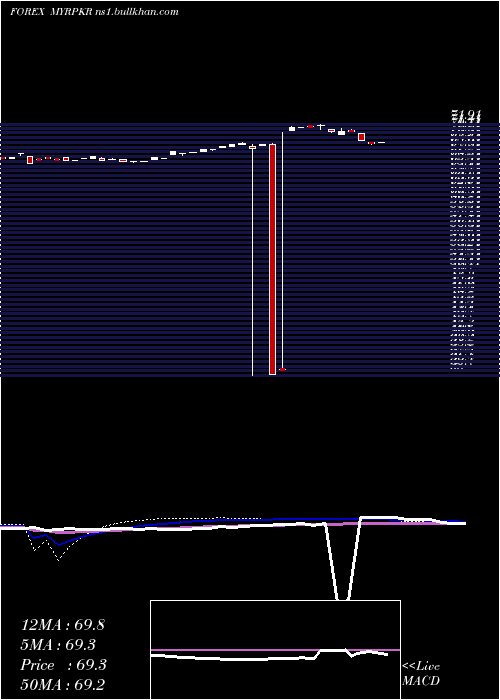Click the top price axis label
The image size is (500, 700).
(466, 117)
